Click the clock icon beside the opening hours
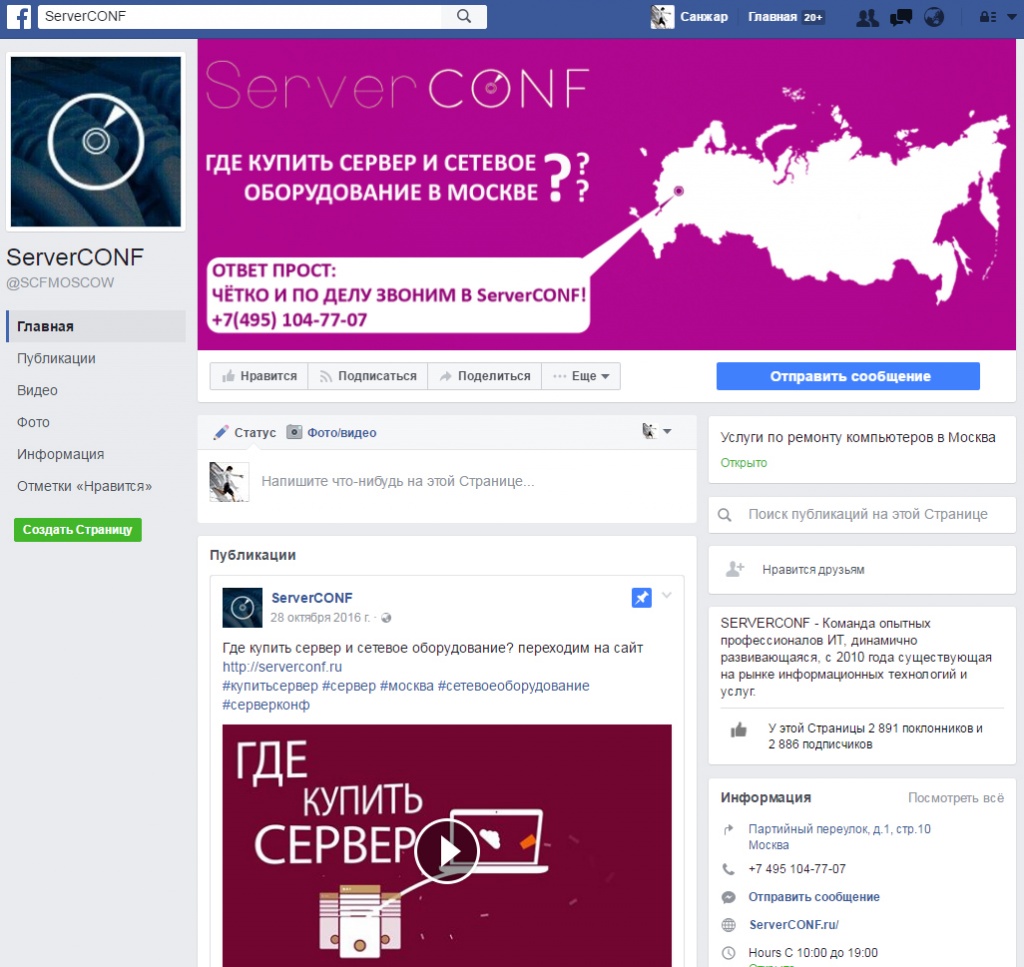The image size is (1024, 967). pos(728,953)
